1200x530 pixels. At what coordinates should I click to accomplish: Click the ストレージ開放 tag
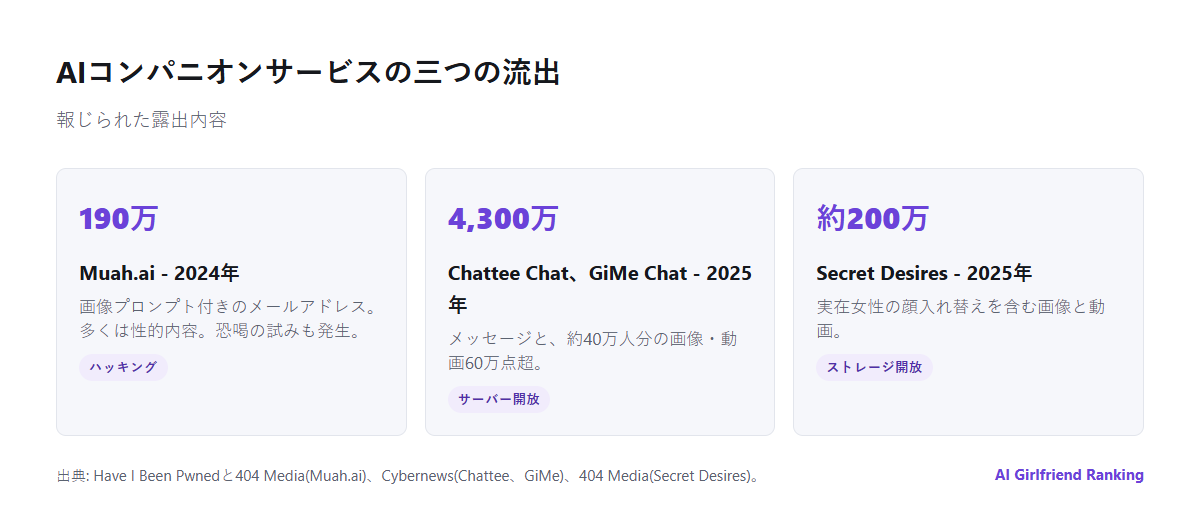pyautogui.click(x=875, y=367)
